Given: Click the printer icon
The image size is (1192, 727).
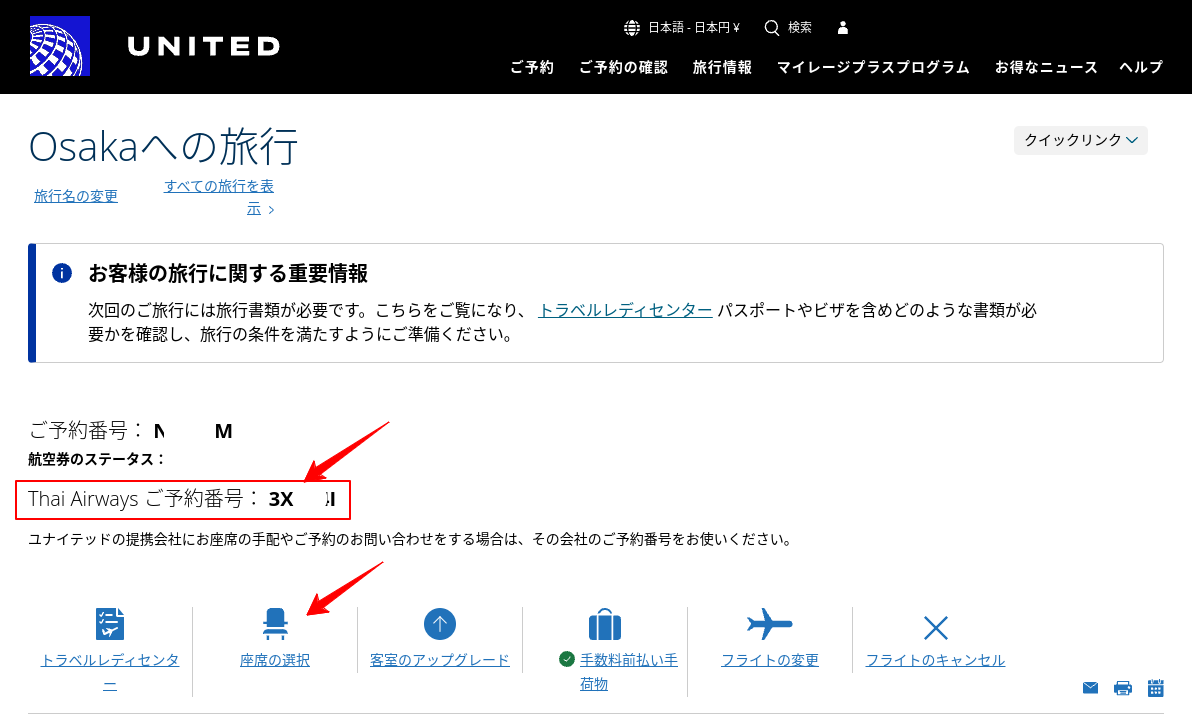Looking at the screenshot, I should point(1123,688).
